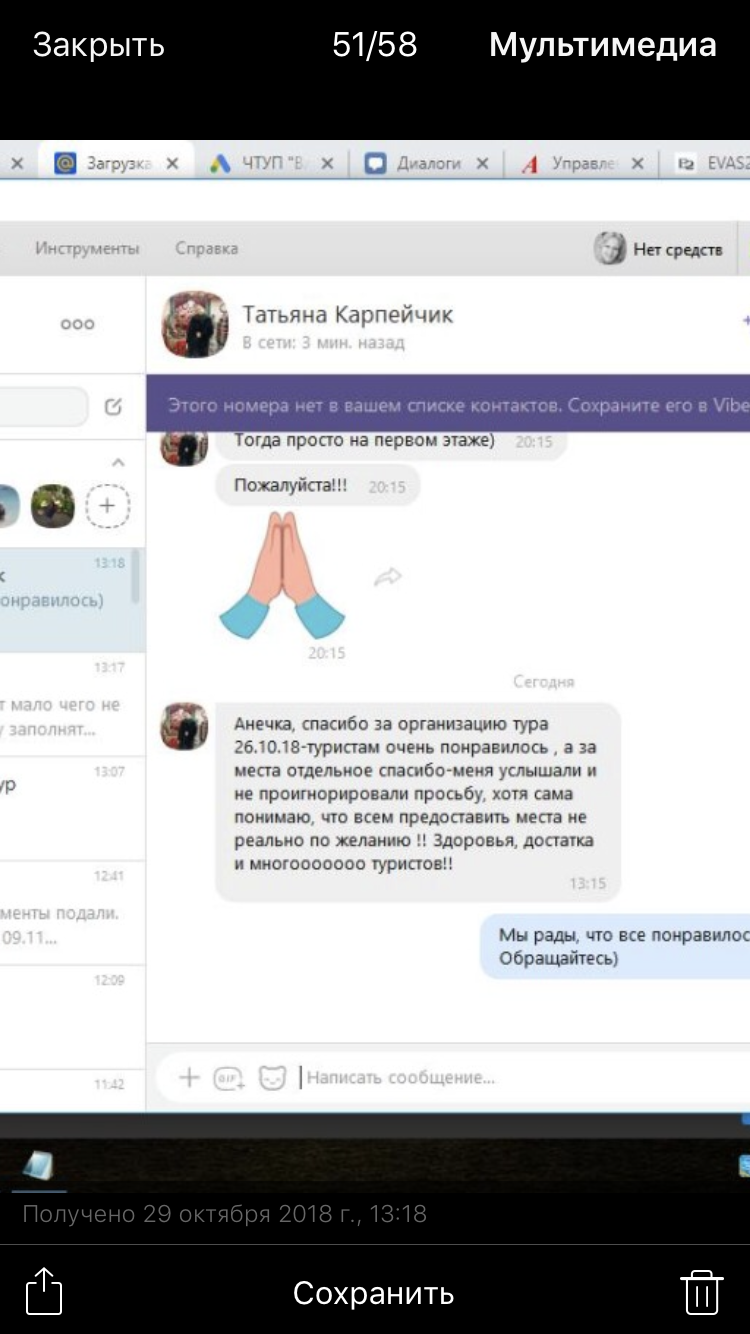
Task: Click the Нет средств account button
Action: [x=662, y=249]
